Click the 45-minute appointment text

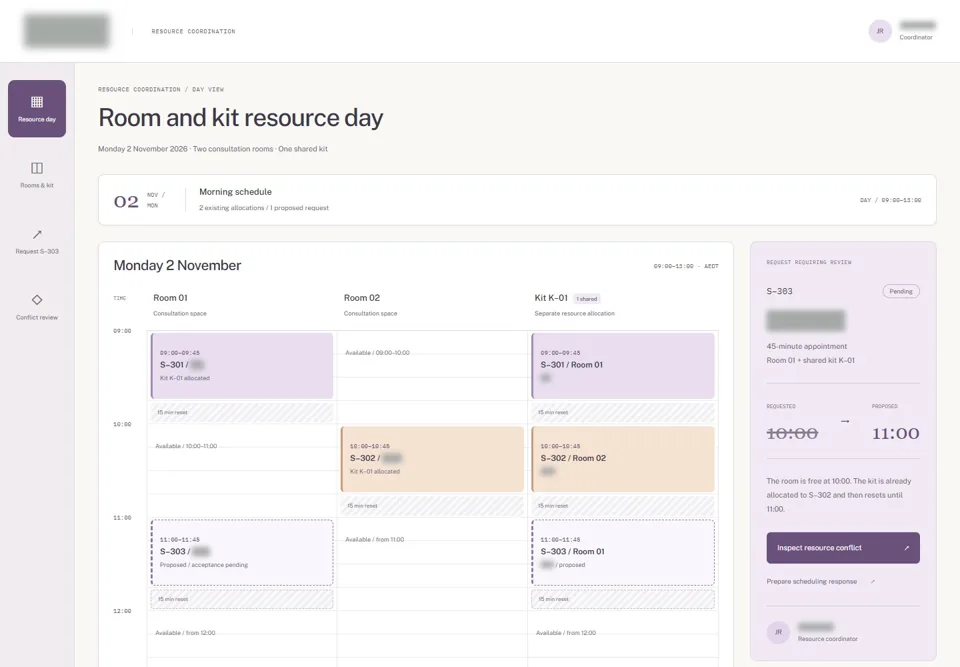(x=806, y=346)
